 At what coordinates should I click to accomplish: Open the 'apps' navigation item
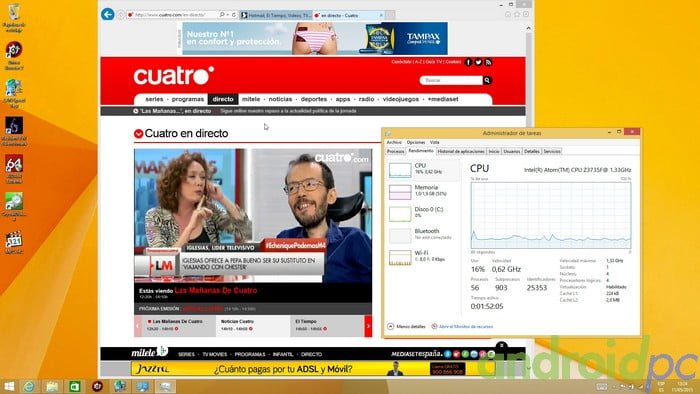343,99
